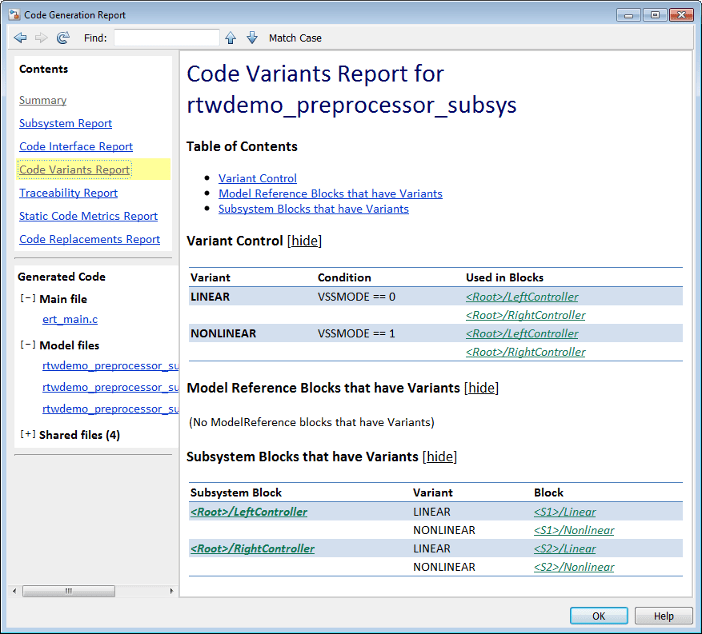
Task: Collapse the Model files section
Action: point(28,345)
